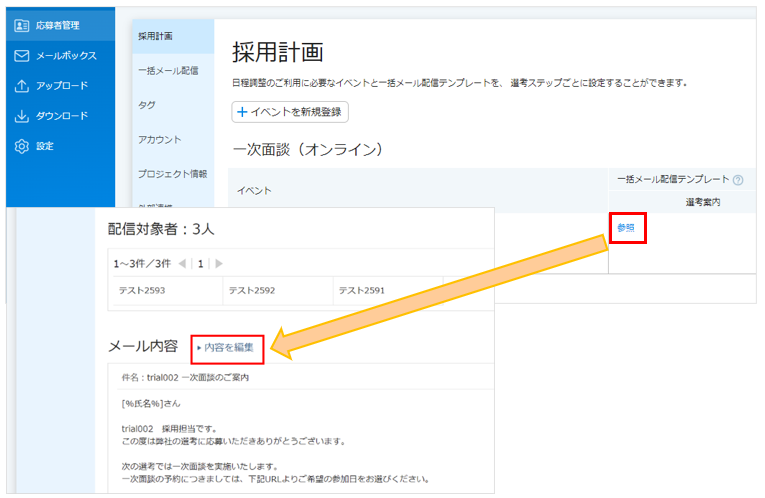
Task: Click the 内容を編集 link
Action: pos(225,347)
